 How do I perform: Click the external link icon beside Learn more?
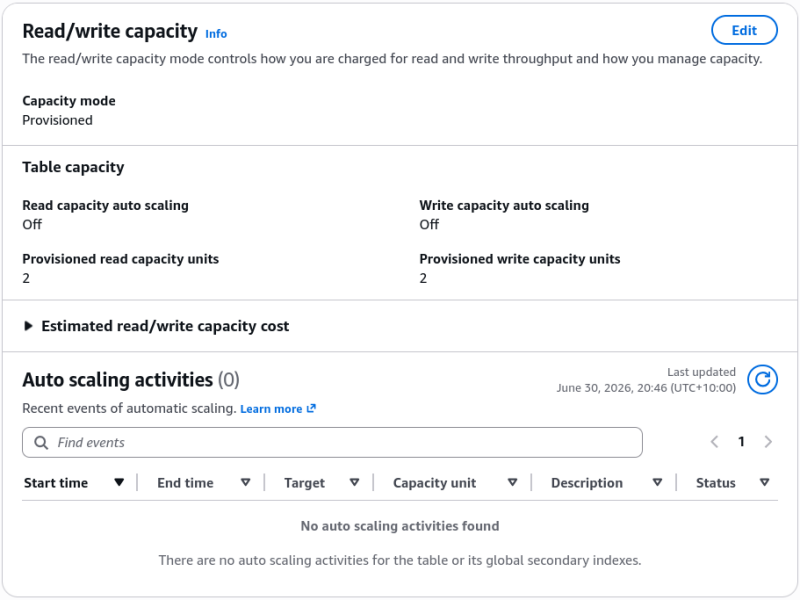(311, 408)
